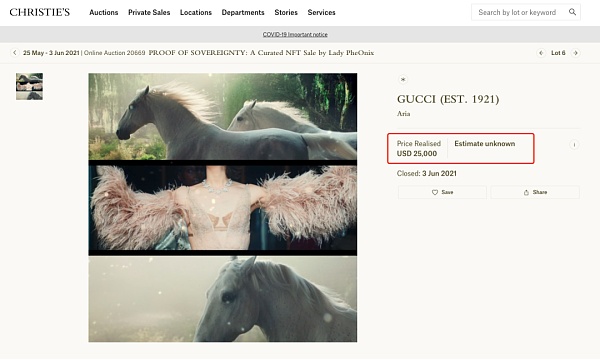Screen dimensions: 600x363
Task: Click the Aria title text
Action: coord(404,114)
